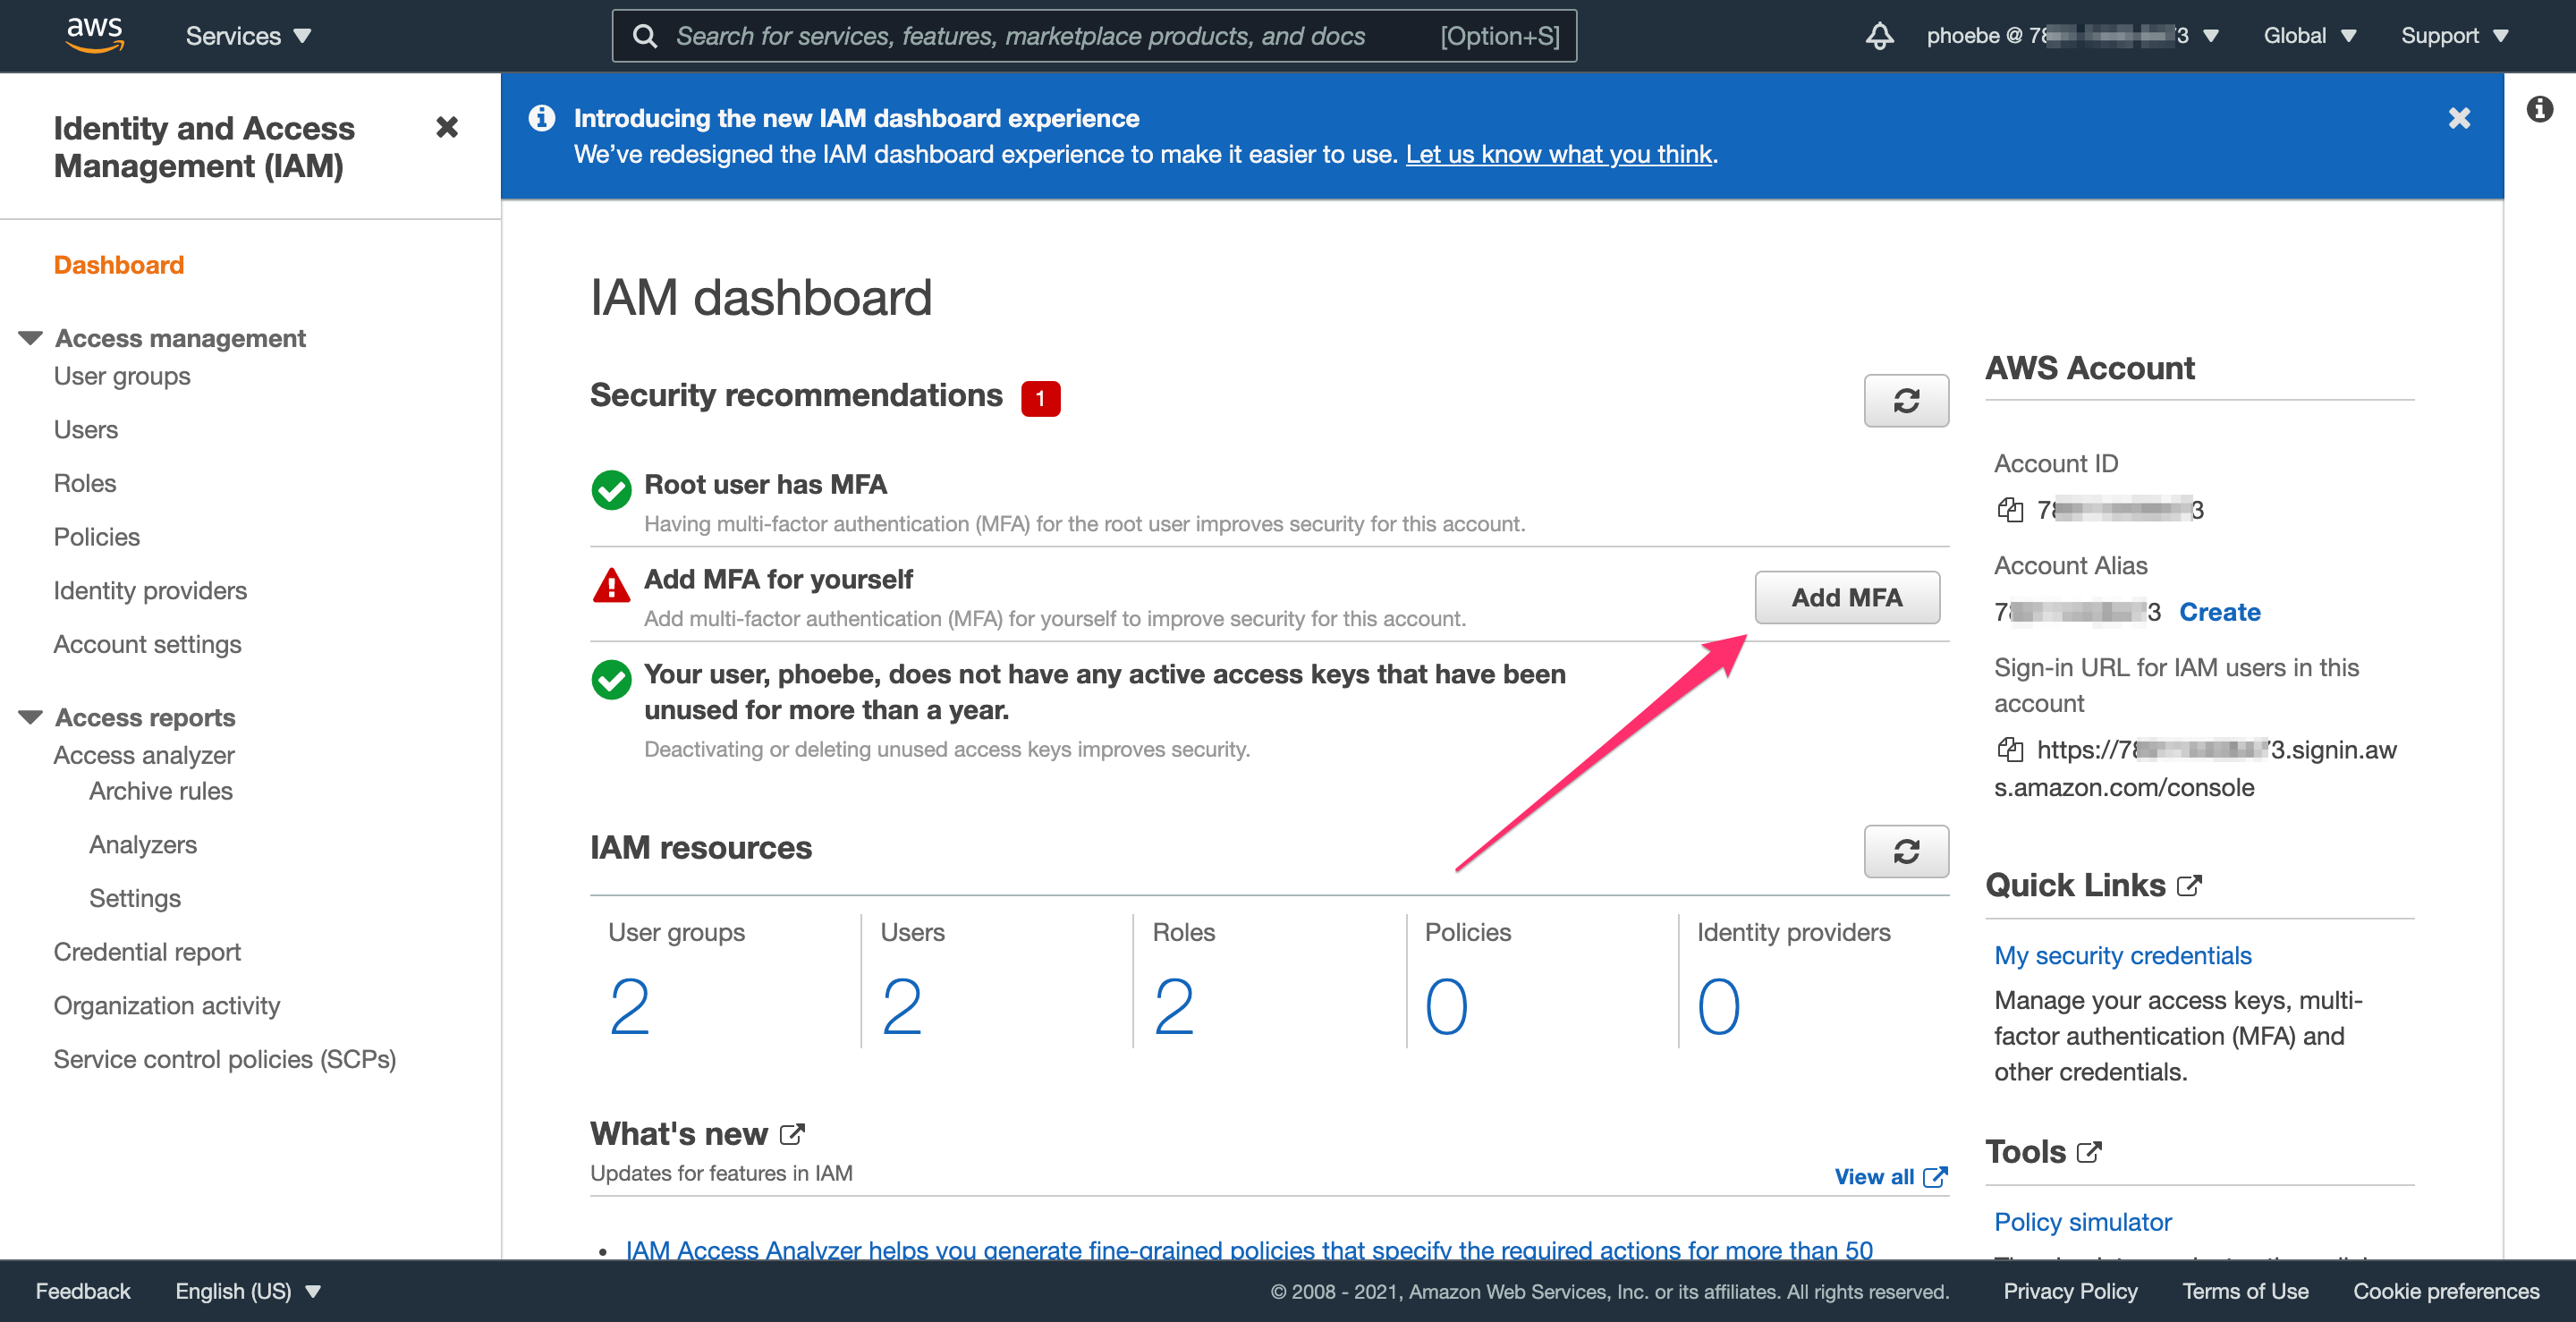Open the Global region dropdown

tap(2310, 36)
